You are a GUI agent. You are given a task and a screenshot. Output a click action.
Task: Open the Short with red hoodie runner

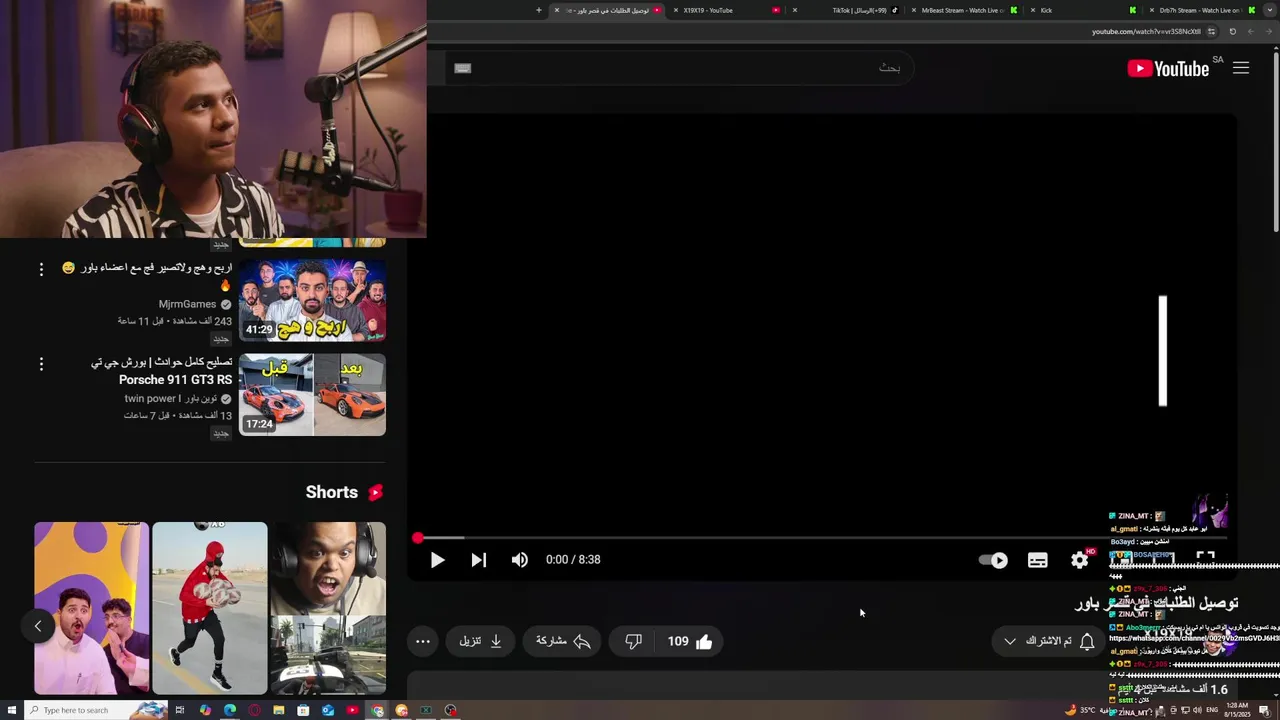[x=209, y=608]
